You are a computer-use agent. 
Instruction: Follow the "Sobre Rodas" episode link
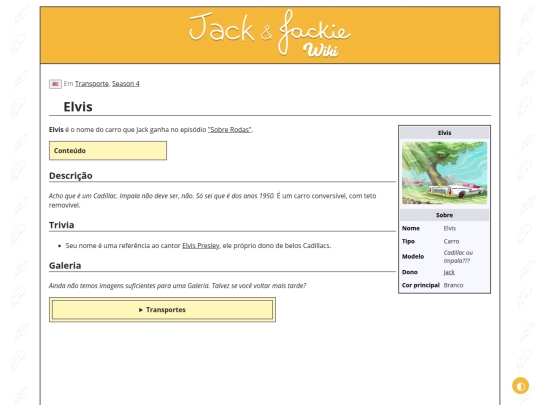(x=230, y=129)
